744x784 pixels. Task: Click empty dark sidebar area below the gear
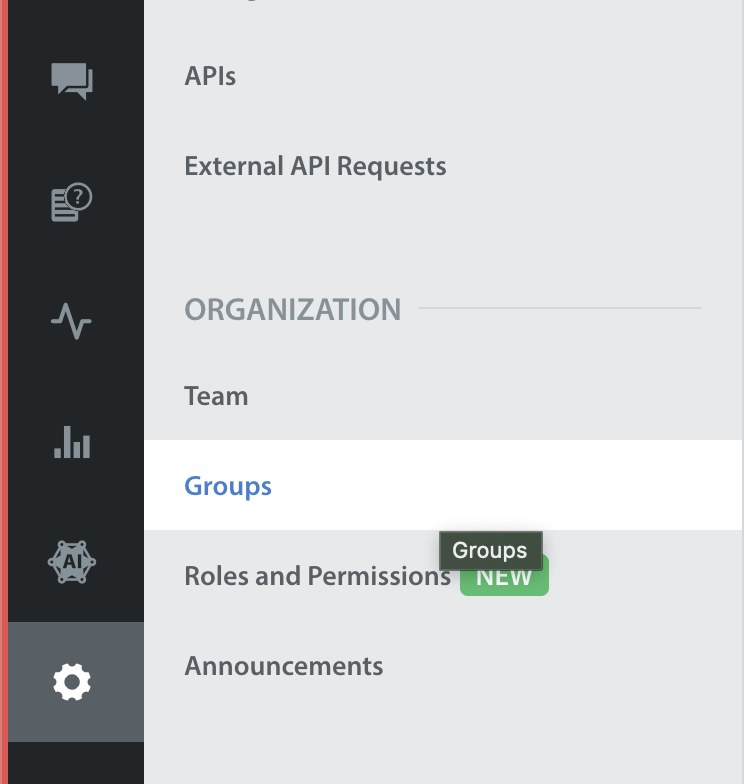(x=76, y=763)
